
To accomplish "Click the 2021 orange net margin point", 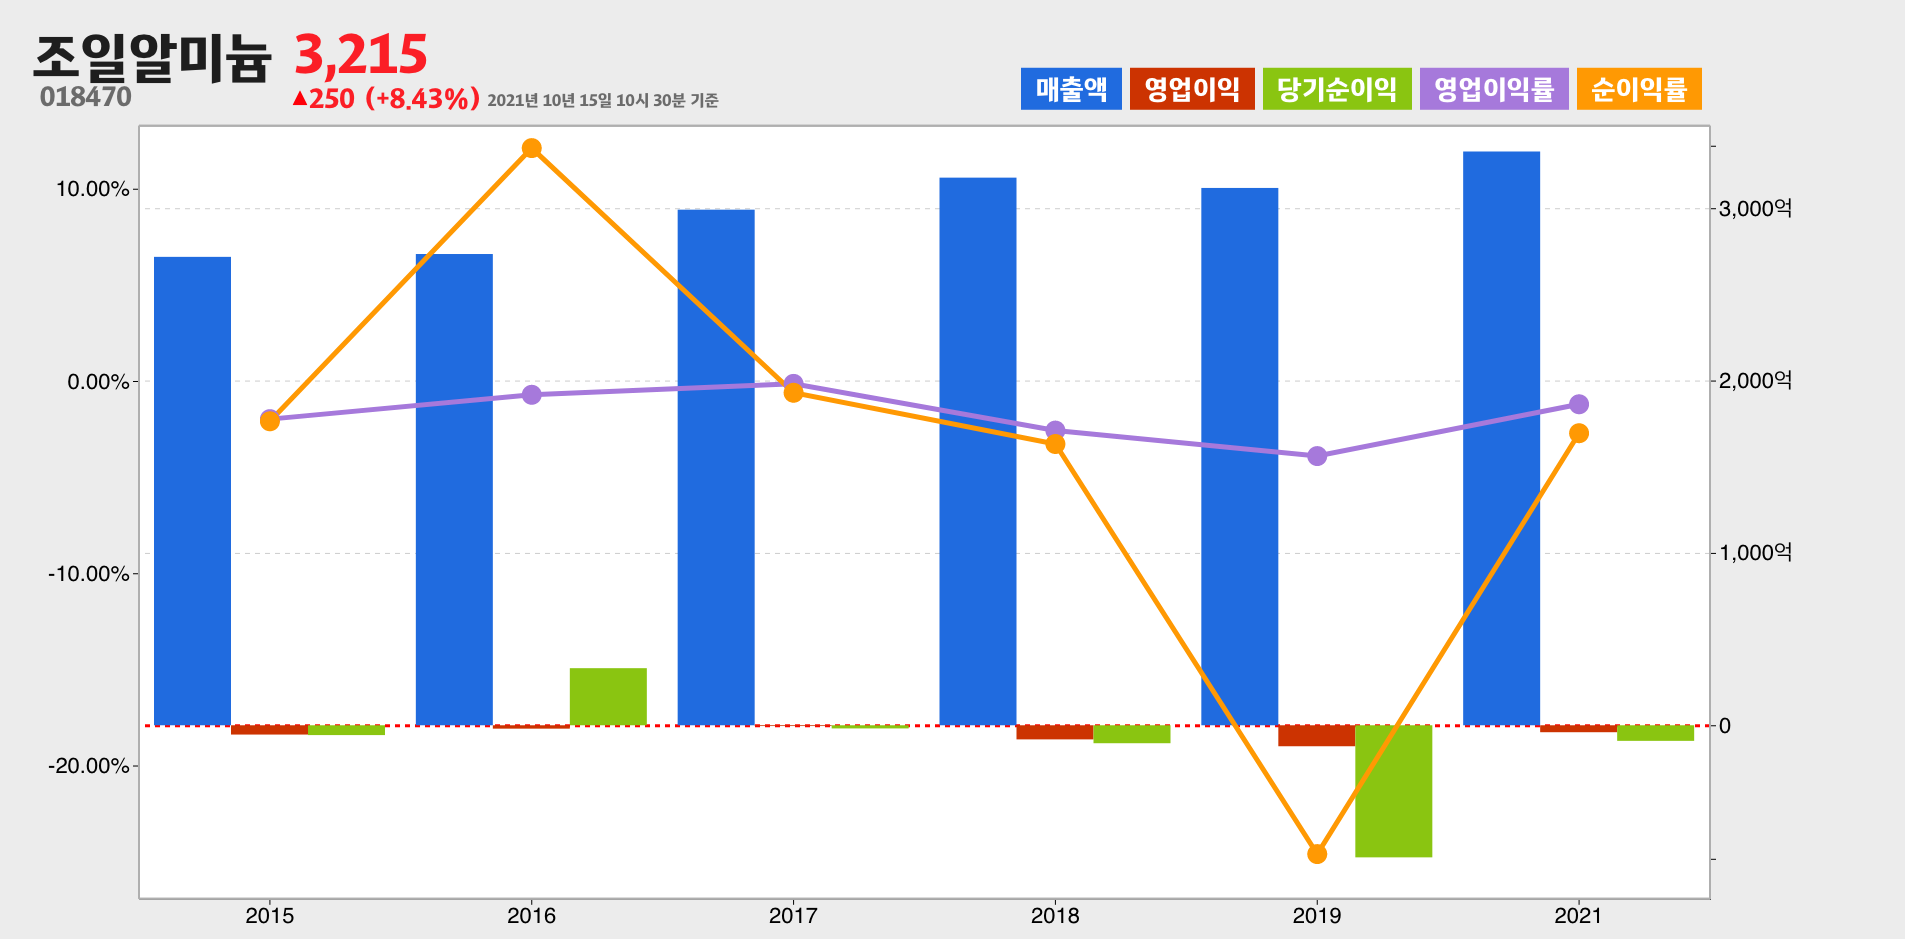I will 1579,433.
